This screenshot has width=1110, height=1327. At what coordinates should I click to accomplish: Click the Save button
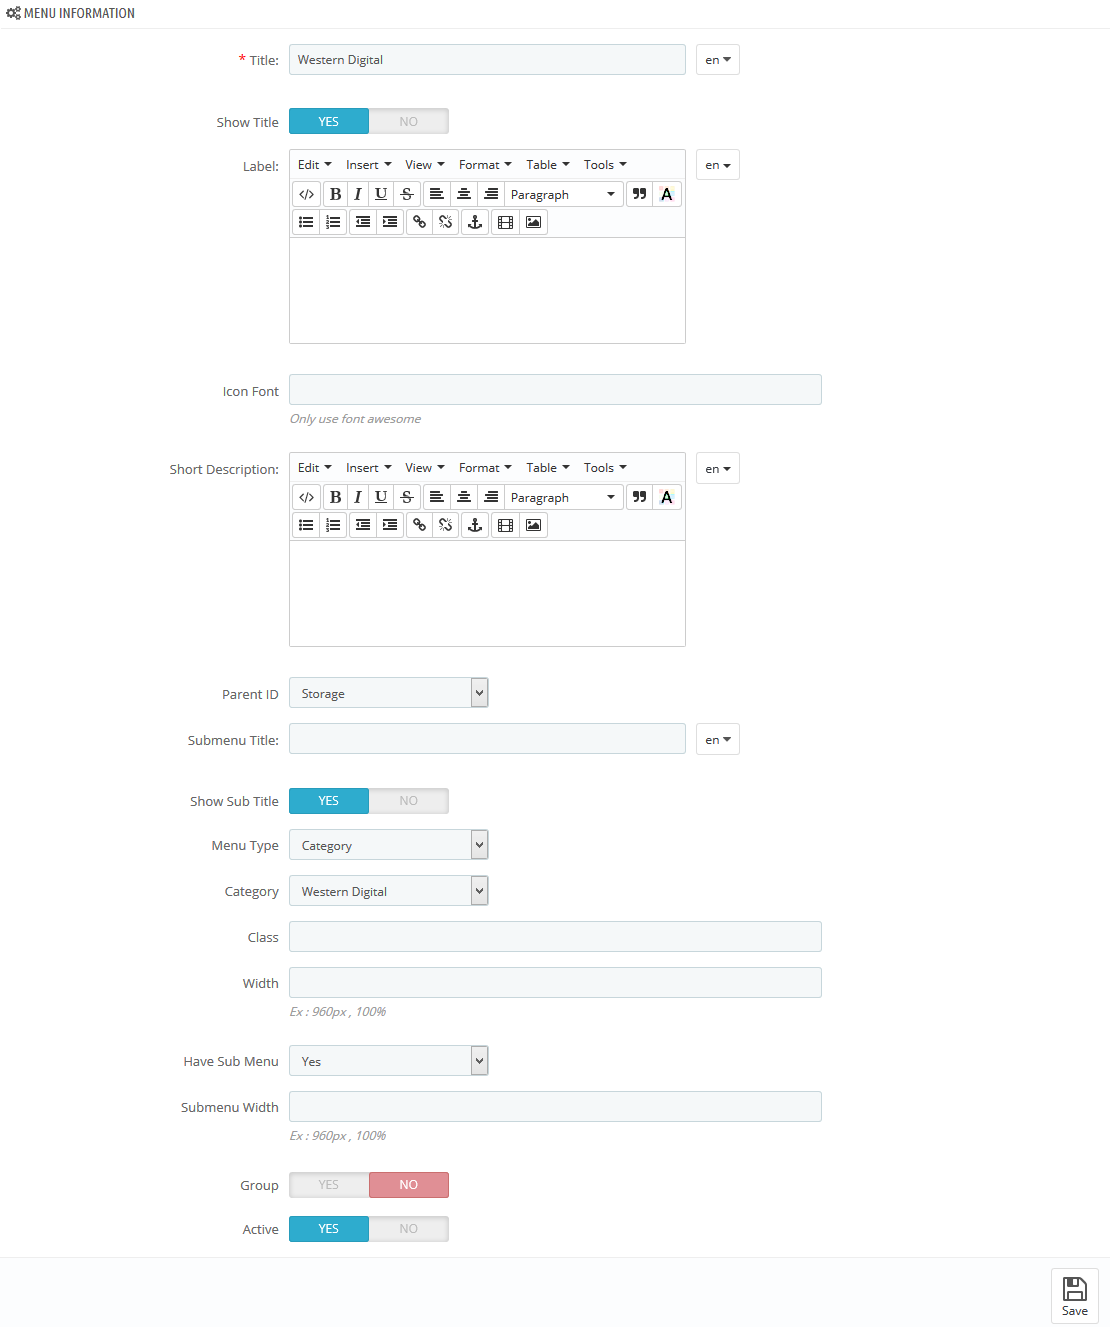[x=1075, y=1296]
